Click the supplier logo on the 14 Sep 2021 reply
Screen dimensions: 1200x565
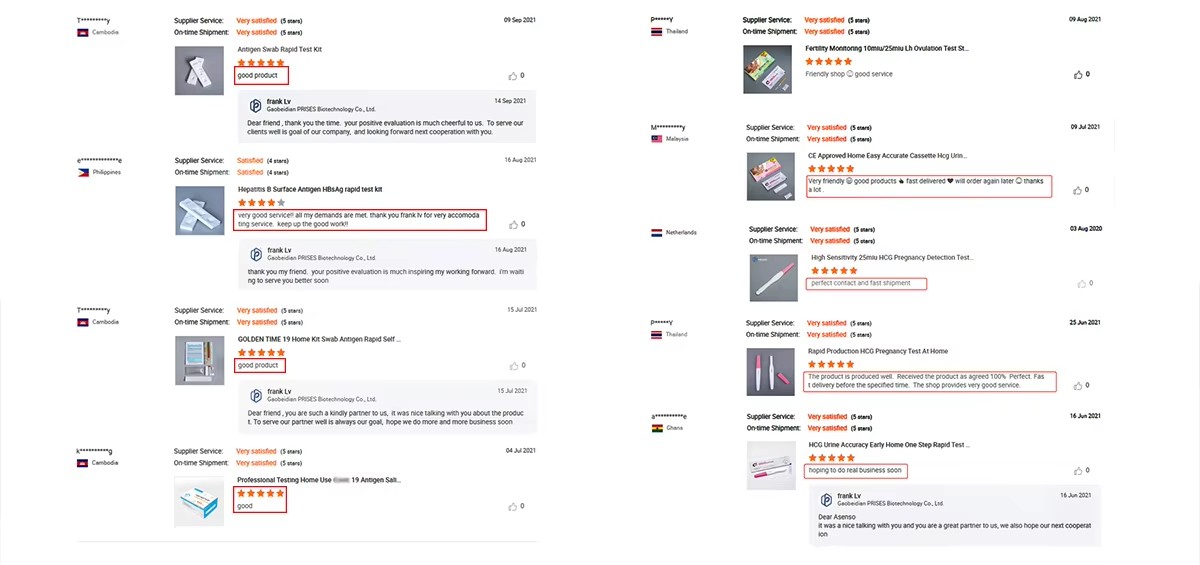[x=255, y=105]
